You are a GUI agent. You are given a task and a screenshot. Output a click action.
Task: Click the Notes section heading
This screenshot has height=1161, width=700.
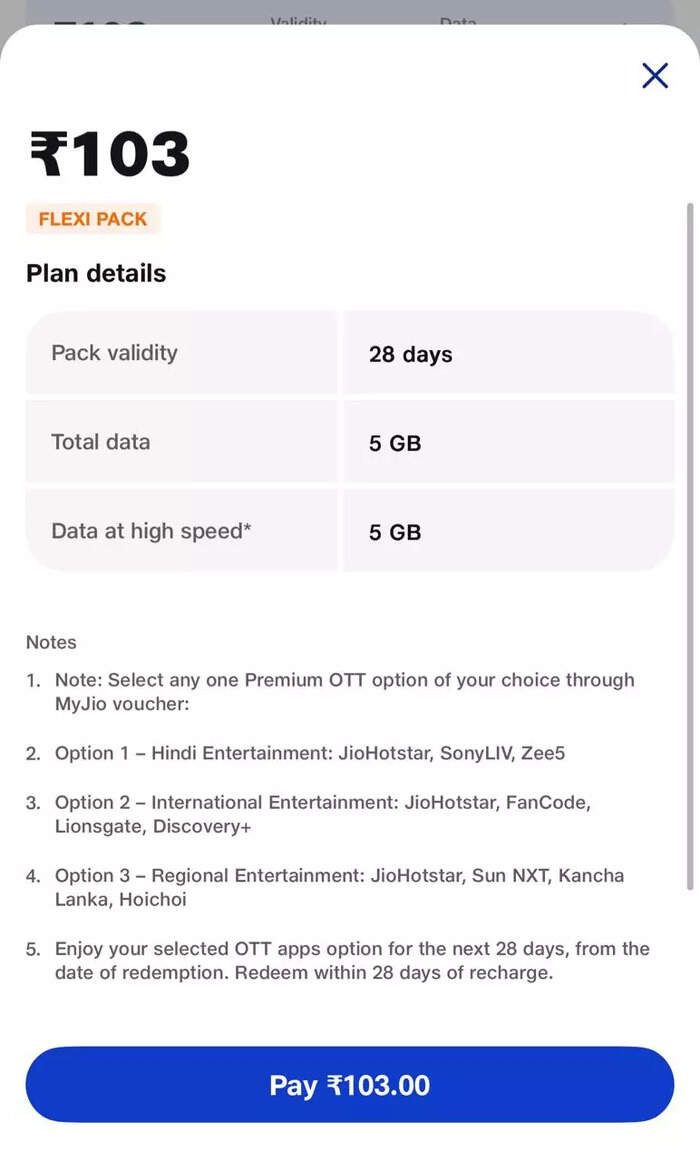point(51,642)
